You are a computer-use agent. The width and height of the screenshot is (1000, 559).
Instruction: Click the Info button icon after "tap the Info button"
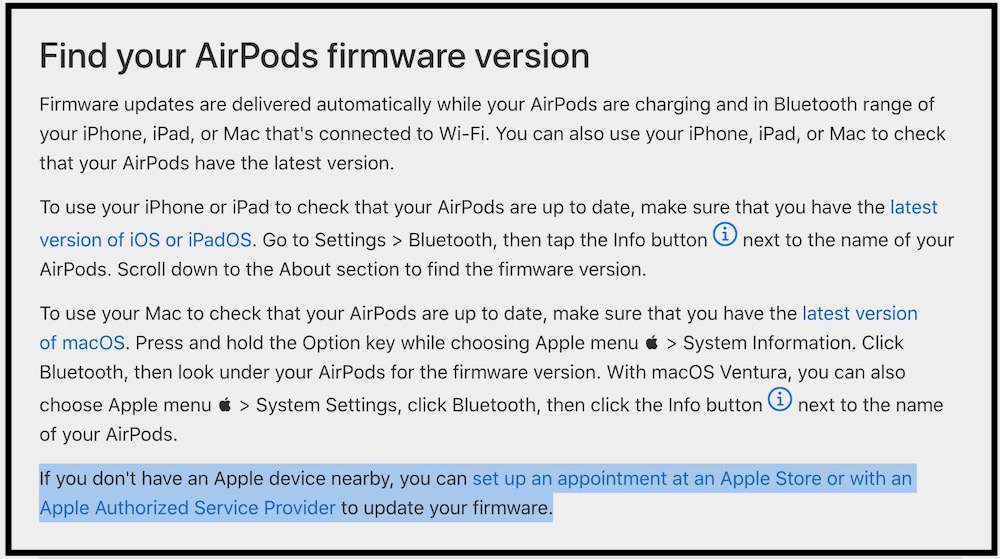tap(725, 237)
